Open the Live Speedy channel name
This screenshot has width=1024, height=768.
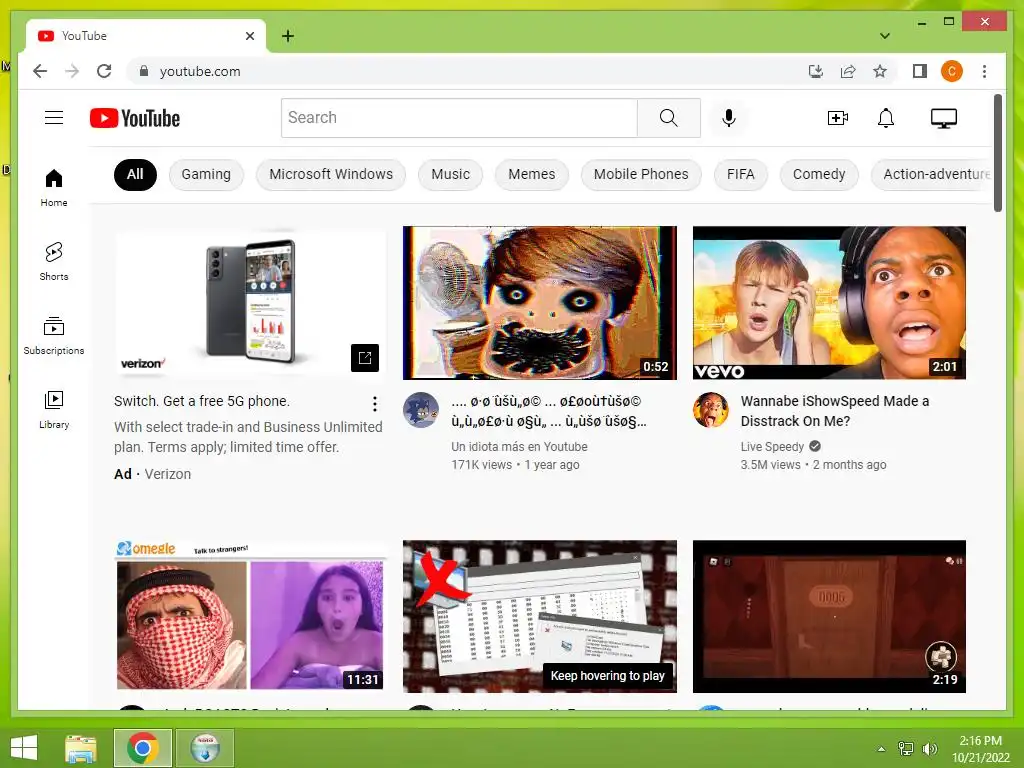click(772, 447)
